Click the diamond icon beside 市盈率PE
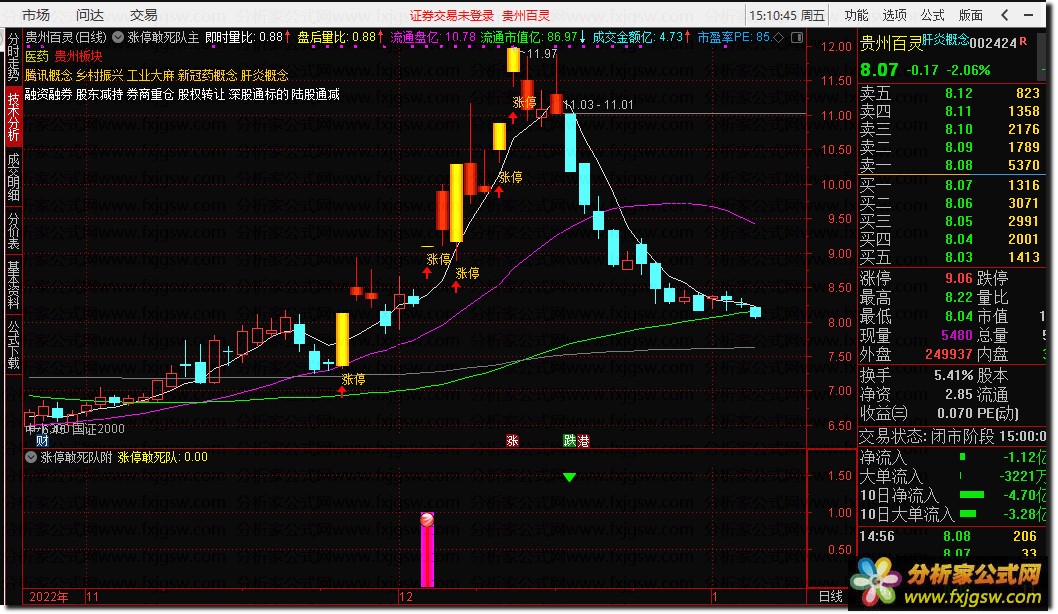Viewport: 1058px width, 614px height. click(x=779, y=38)
